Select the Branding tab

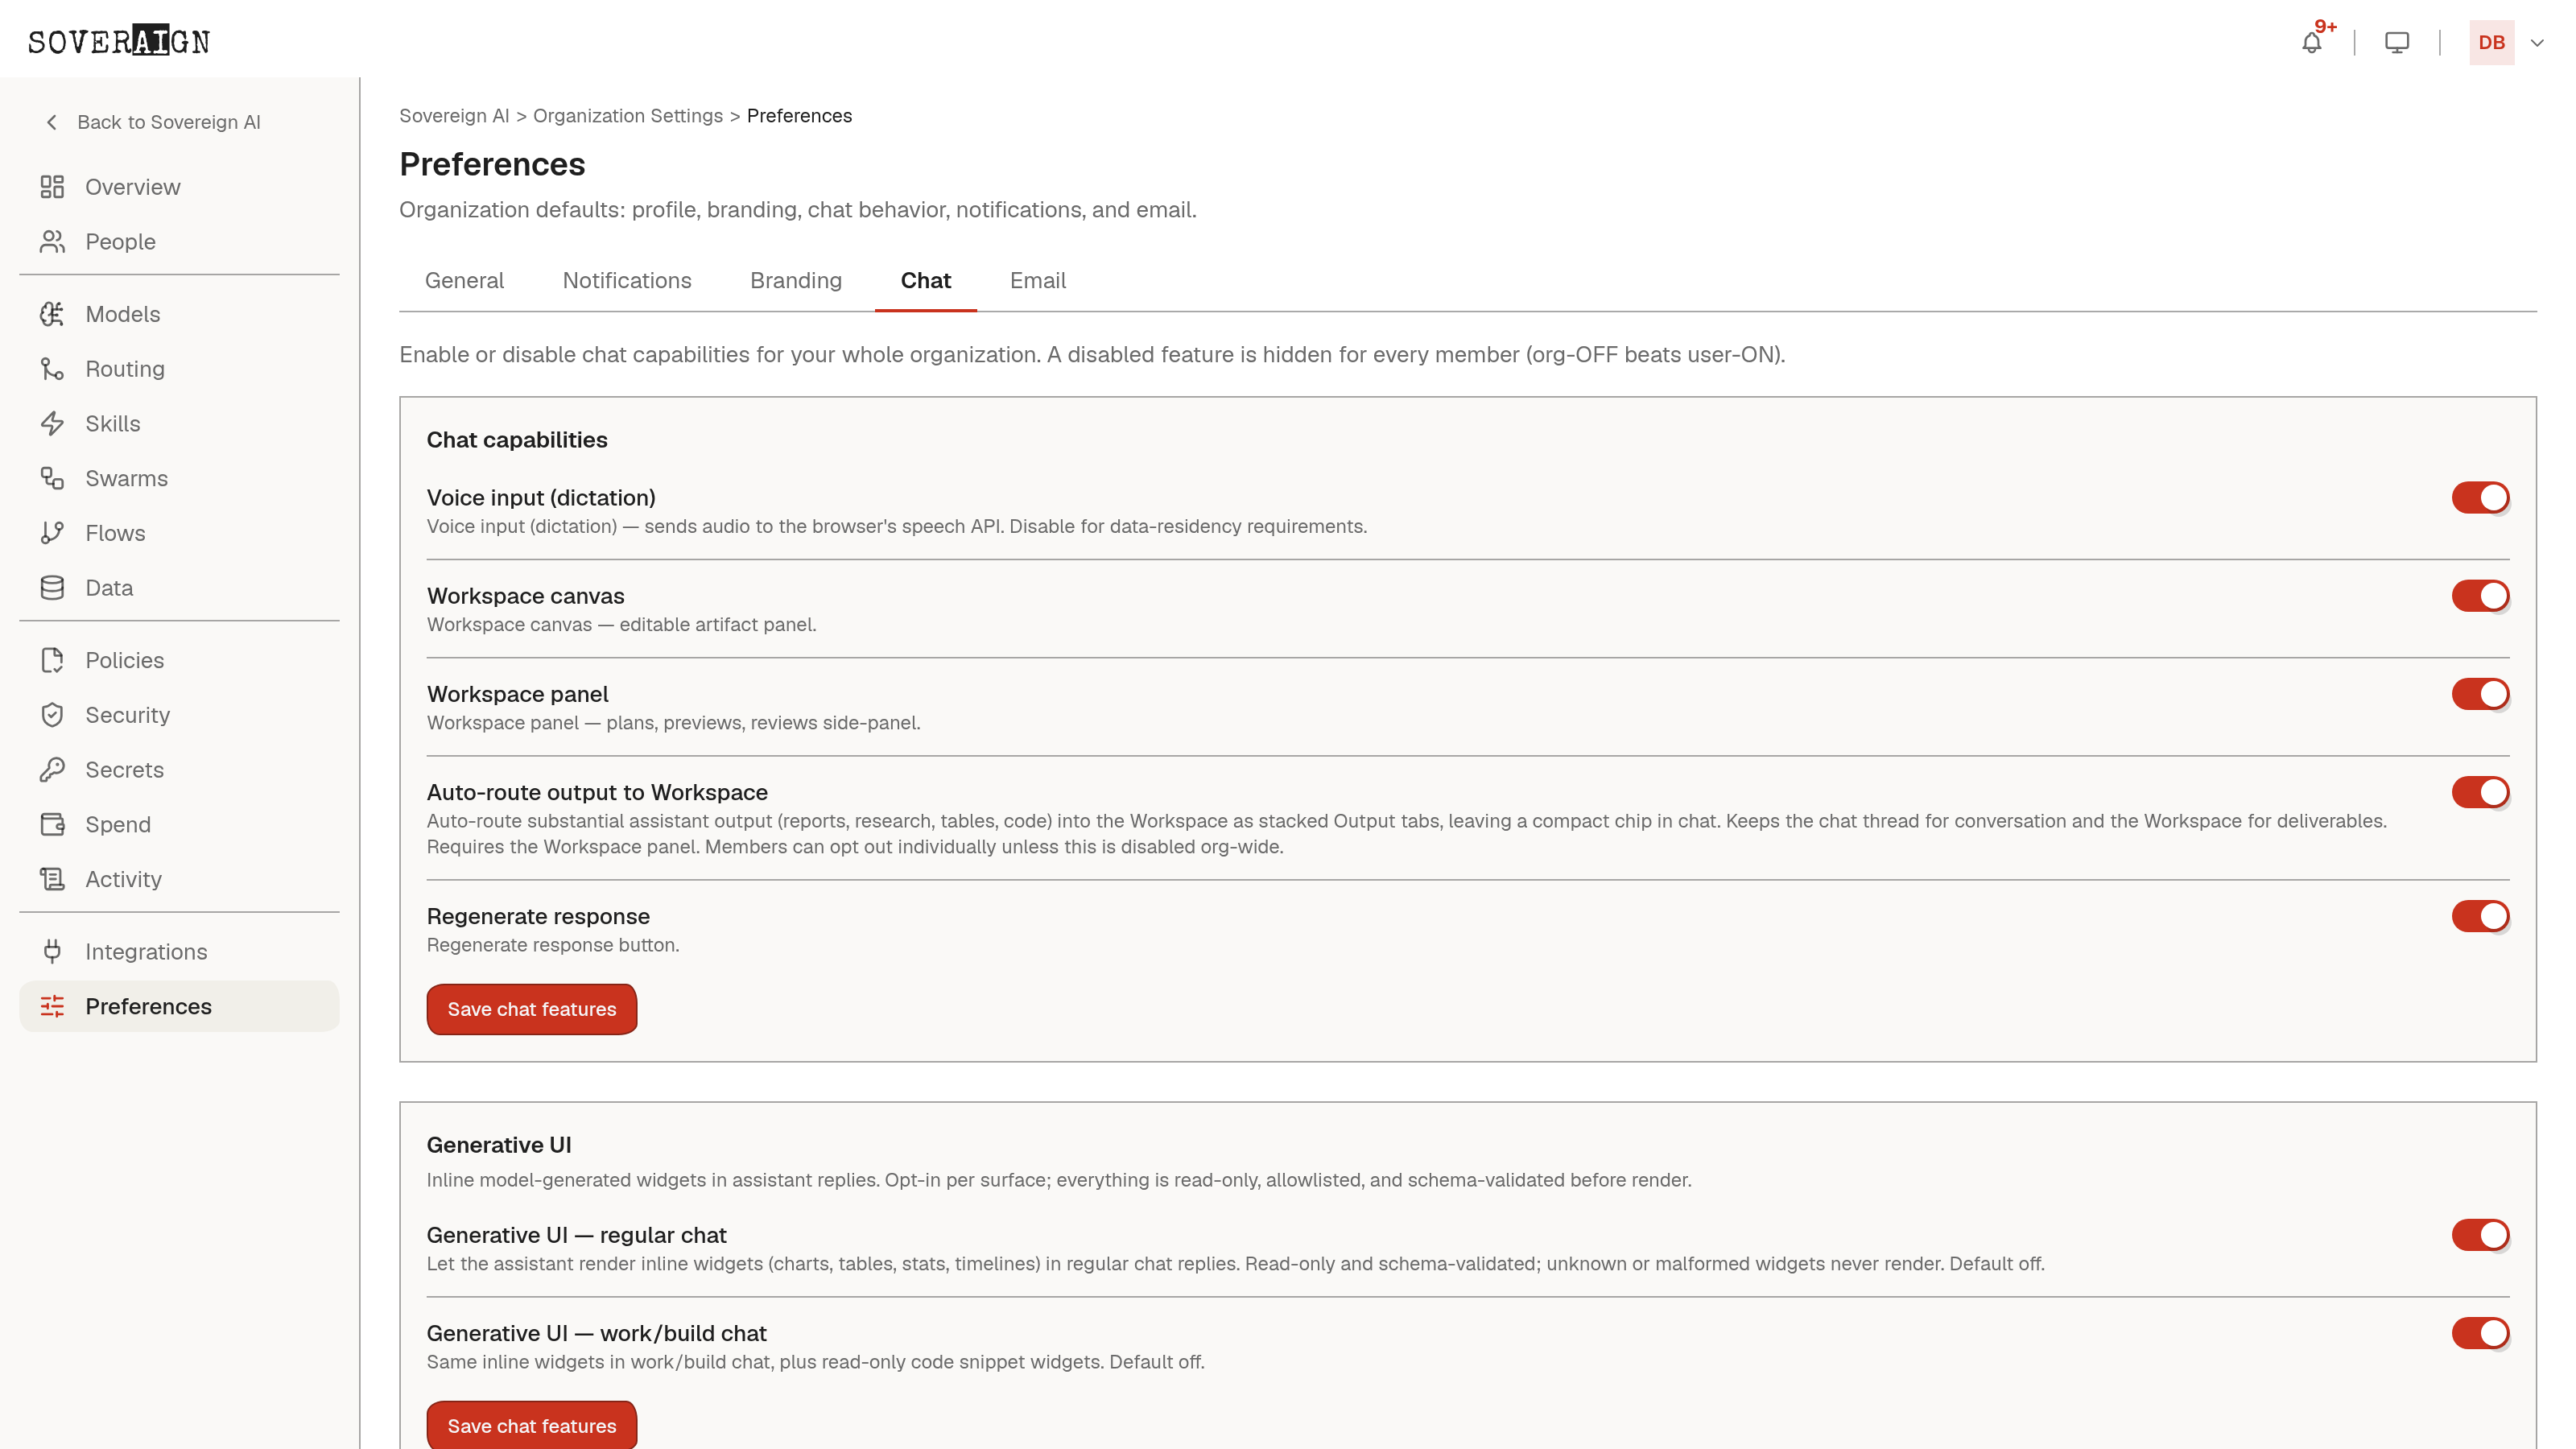point(796,281)
